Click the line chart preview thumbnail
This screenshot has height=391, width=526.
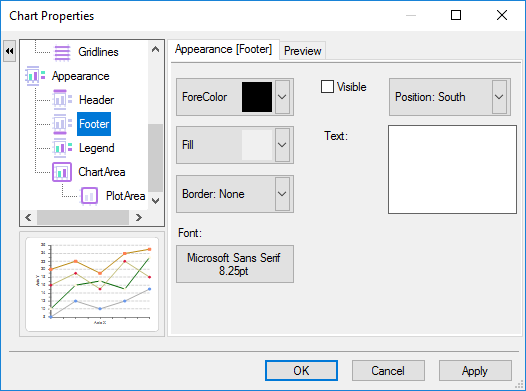(x=92, y=284)
